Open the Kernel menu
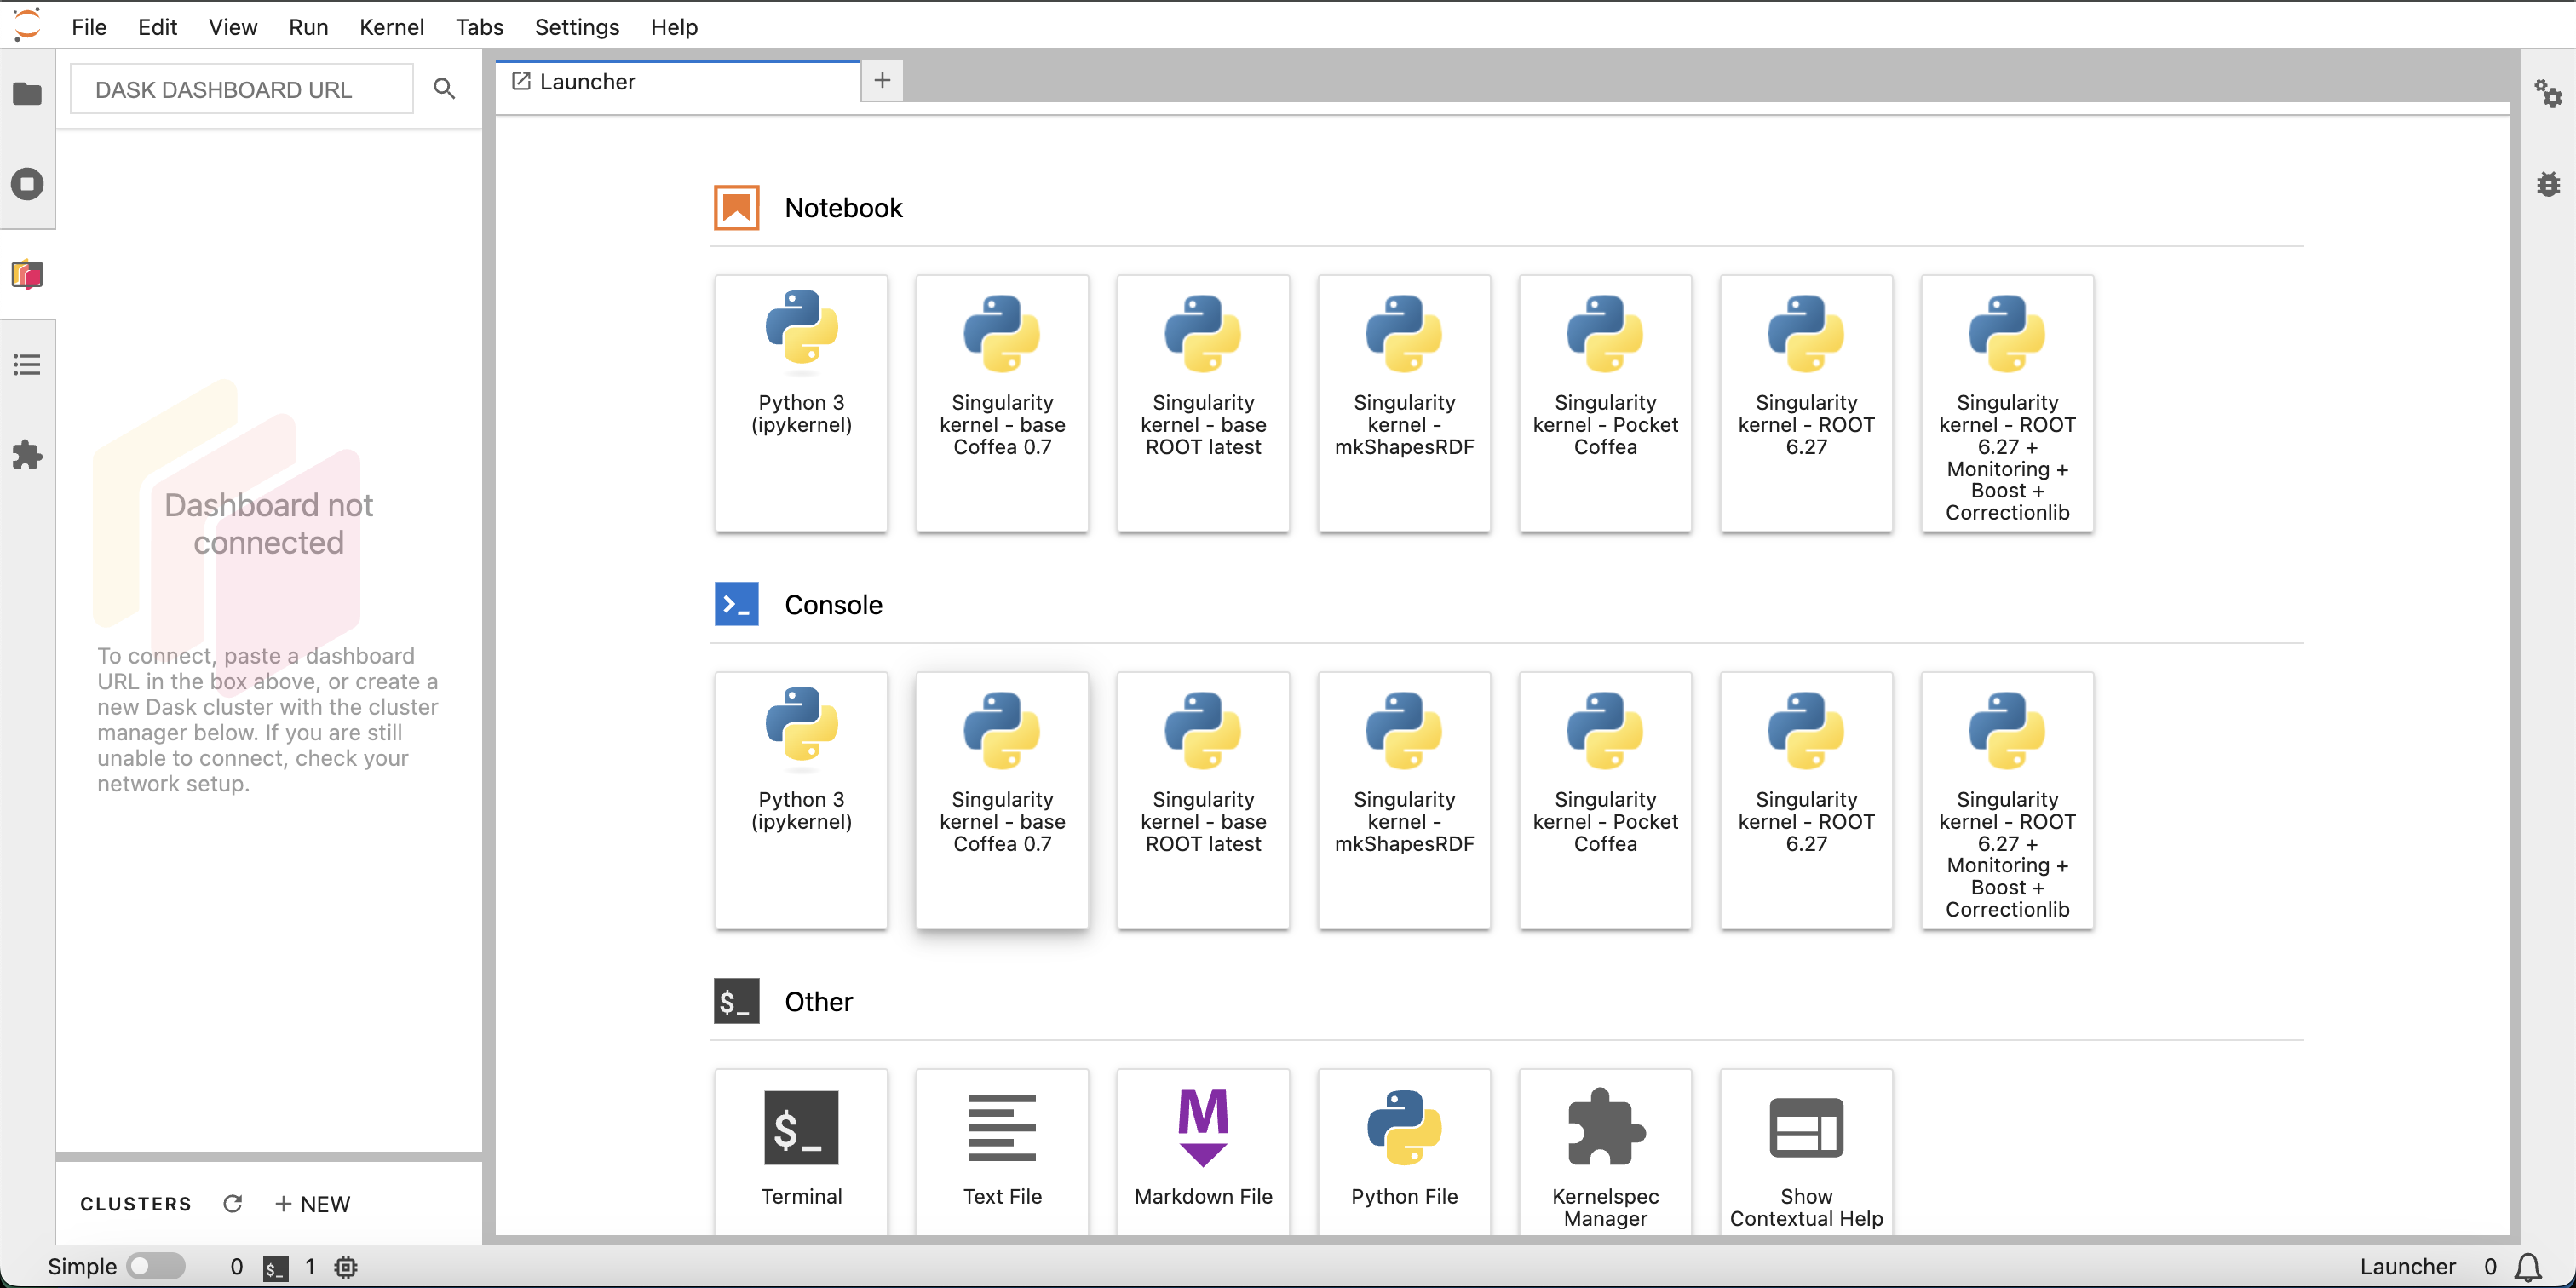Viewport: 2576px width, 1288px height. click(x=391, y=27)
